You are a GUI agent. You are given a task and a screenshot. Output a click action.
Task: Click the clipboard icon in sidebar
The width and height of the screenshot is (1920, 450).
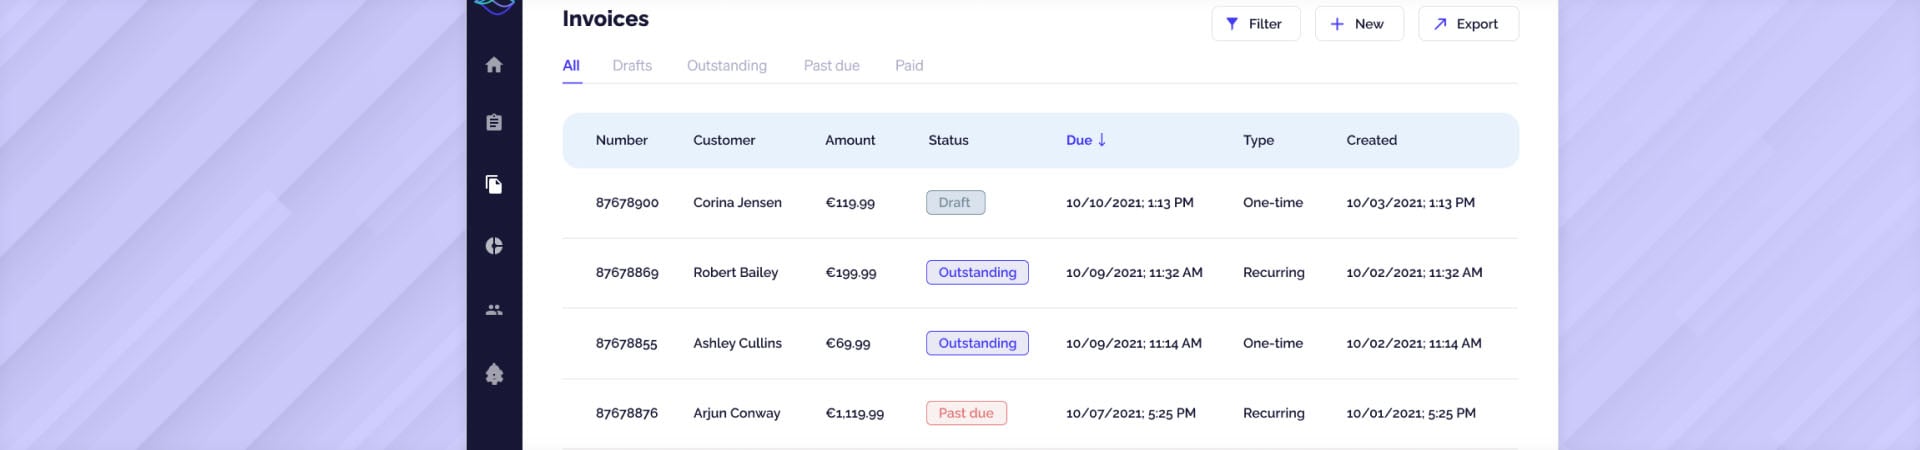[x=494, y=123]
